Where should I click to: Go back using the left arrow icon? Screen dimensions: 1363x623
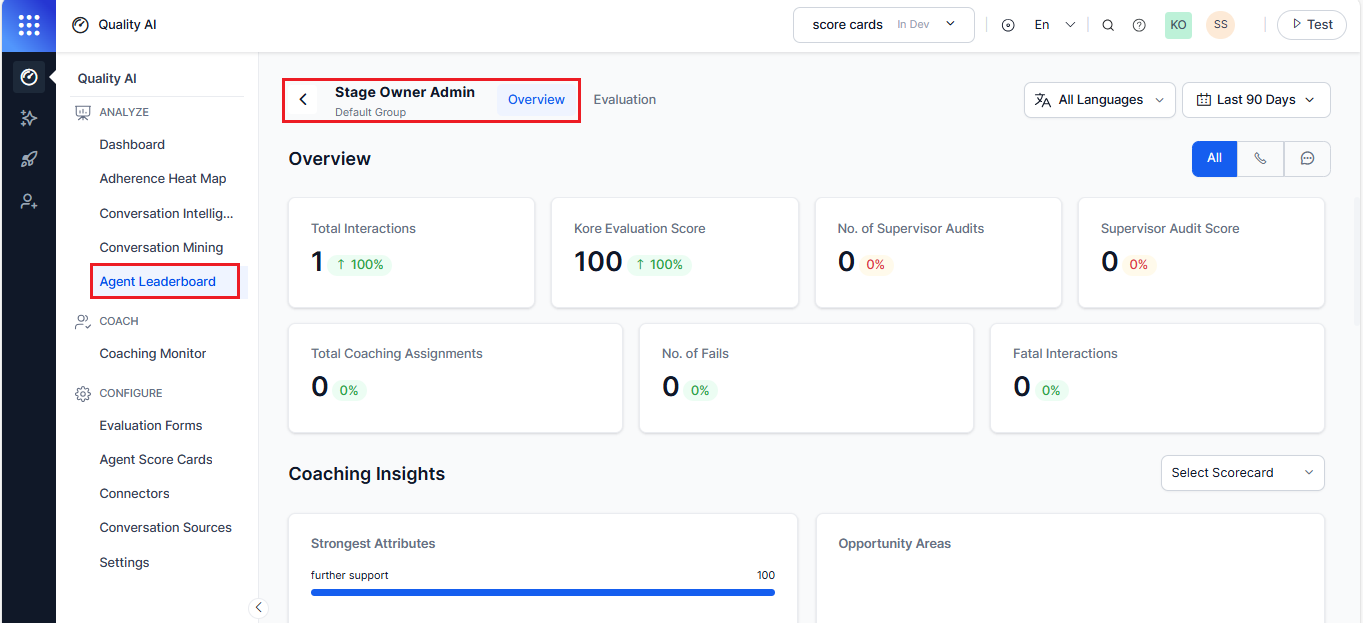303,100
